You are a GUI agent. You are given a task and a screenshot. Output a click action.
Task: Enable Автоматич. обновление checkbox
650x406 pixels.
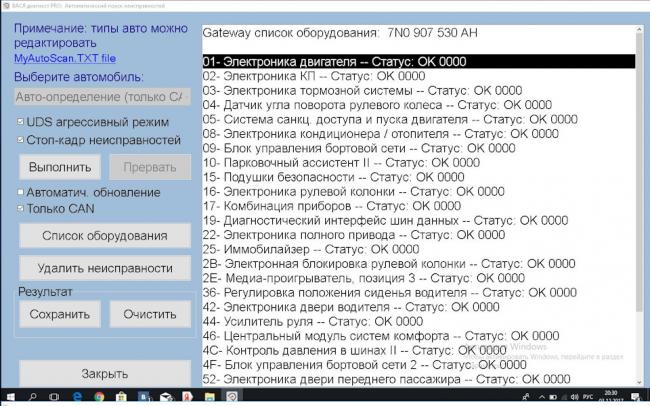20,192
